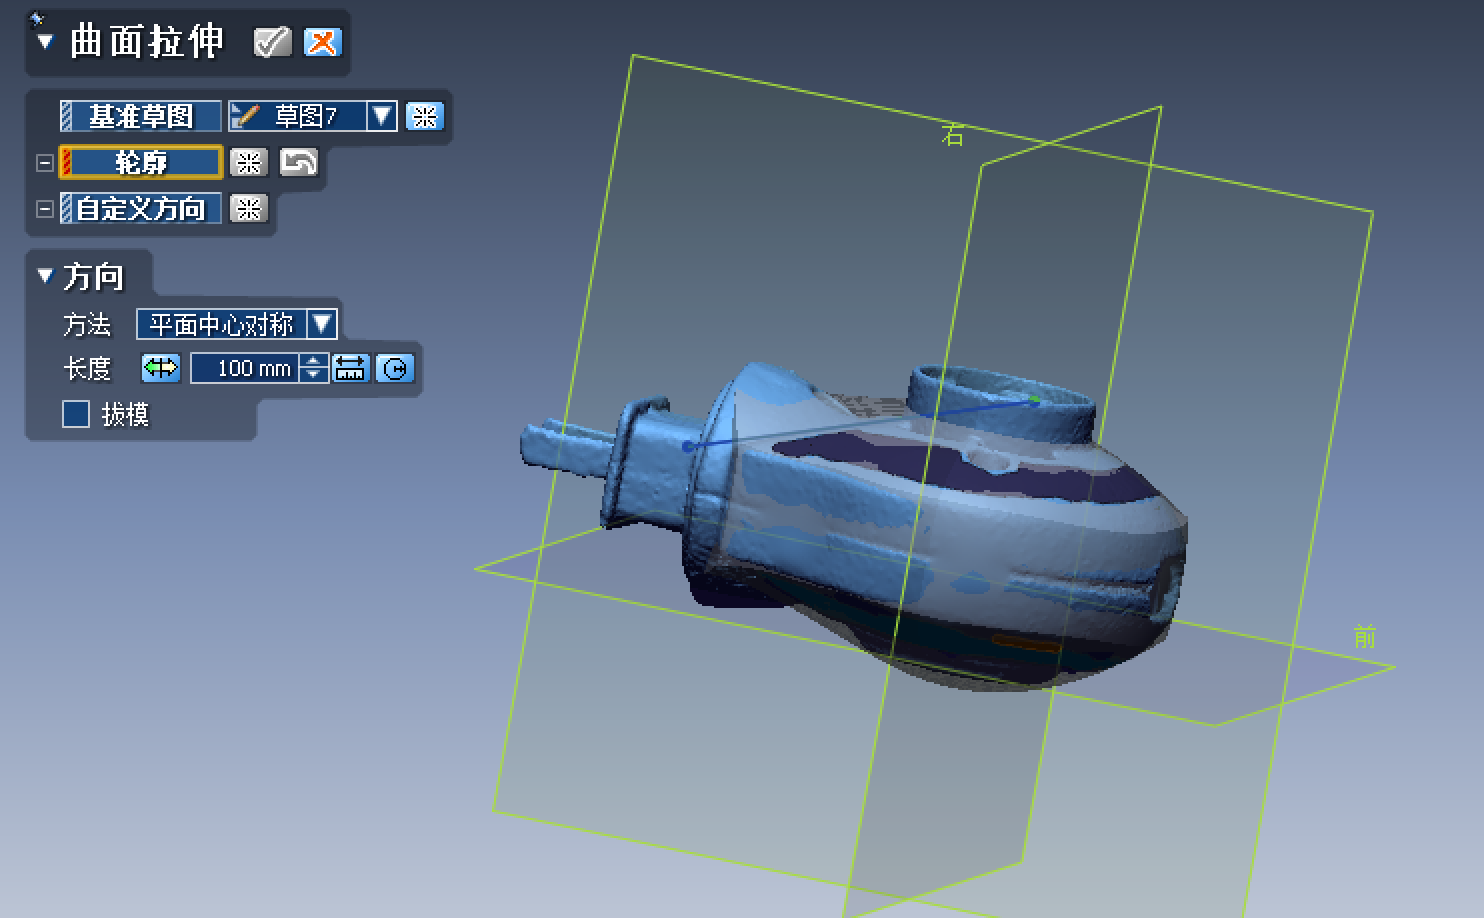
Task: Decrease 长度 value with the down stepper
Action: 314,376
